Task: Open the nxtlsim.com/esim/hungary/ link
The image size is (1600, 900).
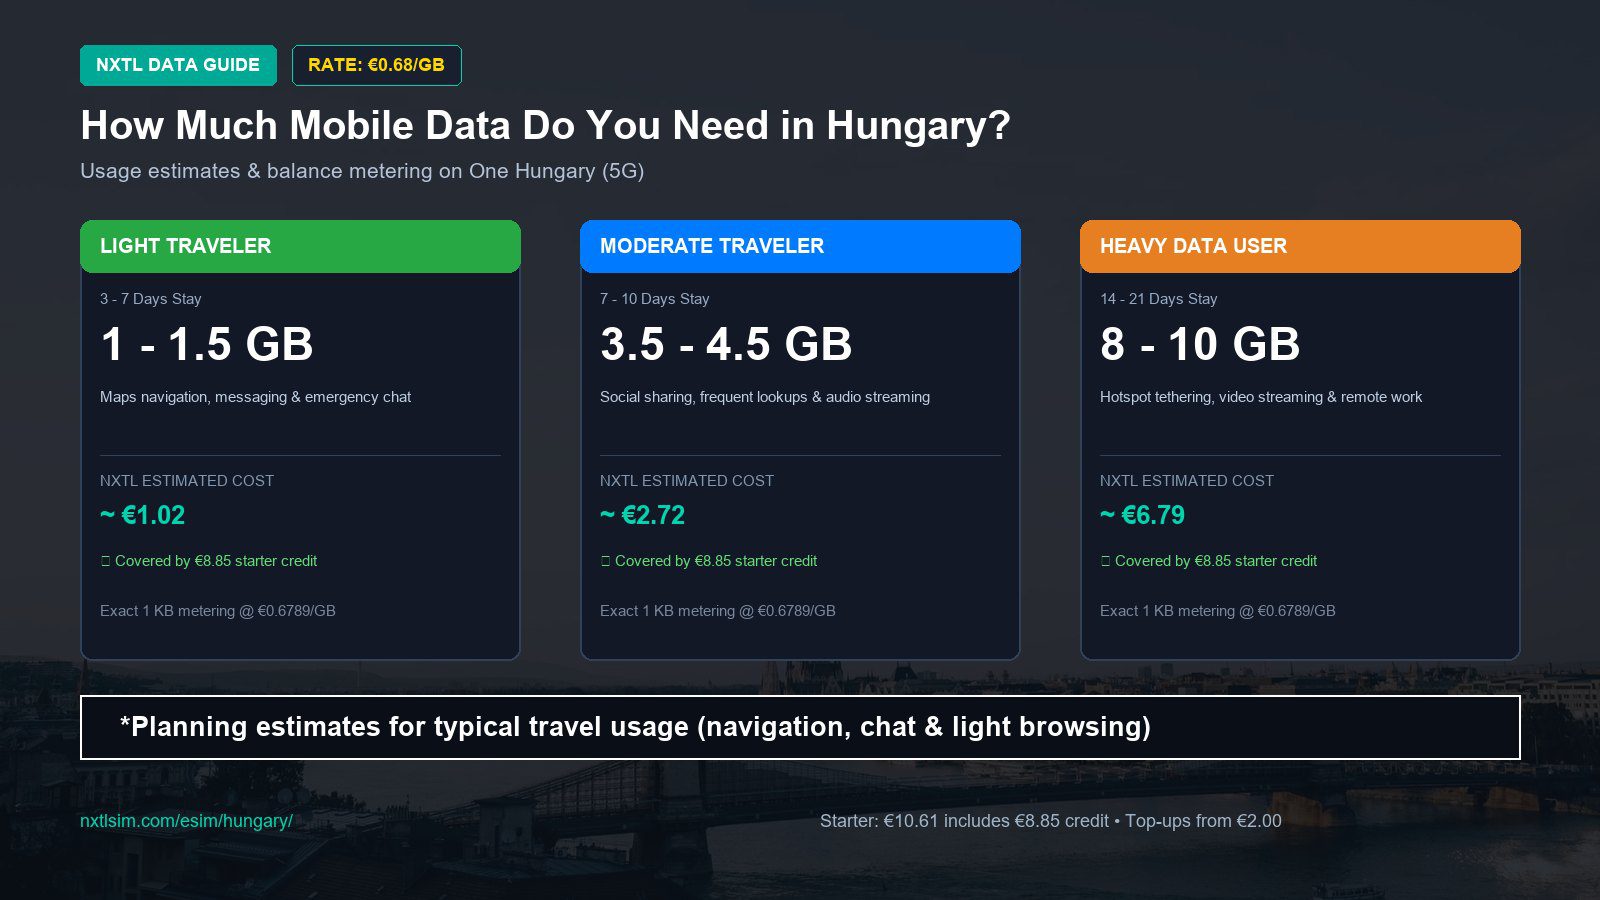Action: pyautogui.click(x=186, y=821)
